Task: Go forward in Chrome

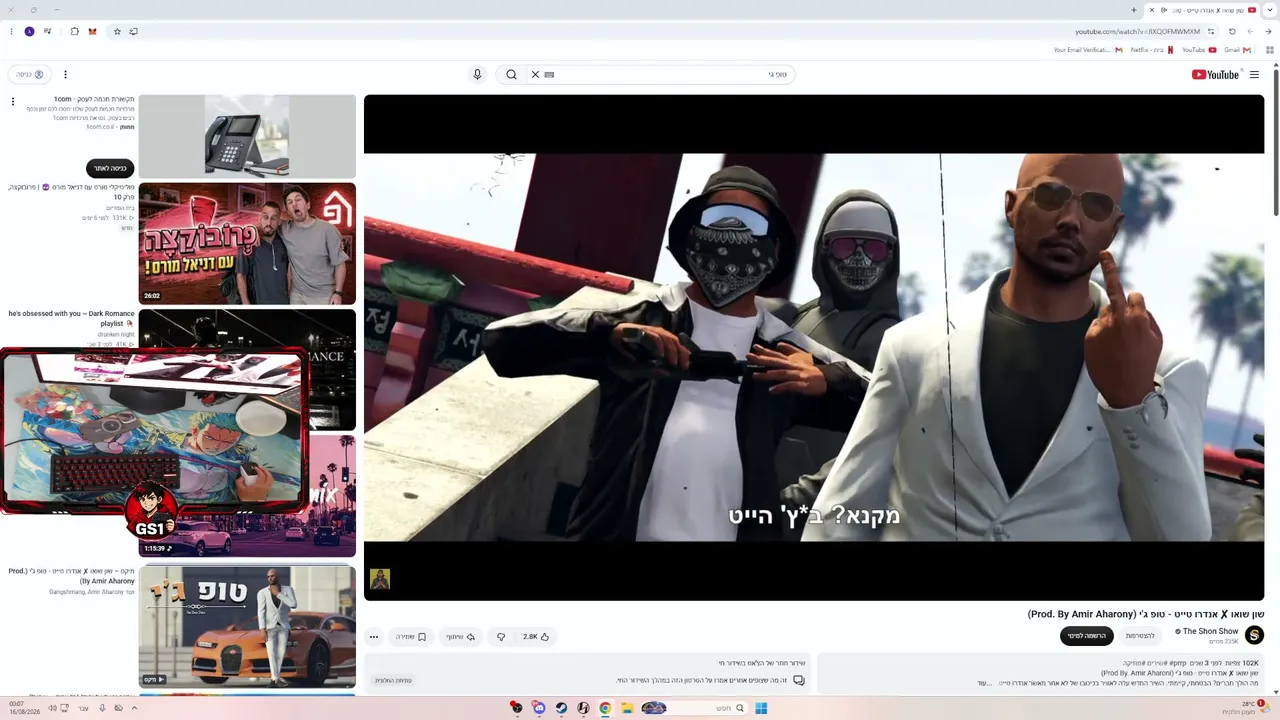Action: click(x=1250, y=32)
